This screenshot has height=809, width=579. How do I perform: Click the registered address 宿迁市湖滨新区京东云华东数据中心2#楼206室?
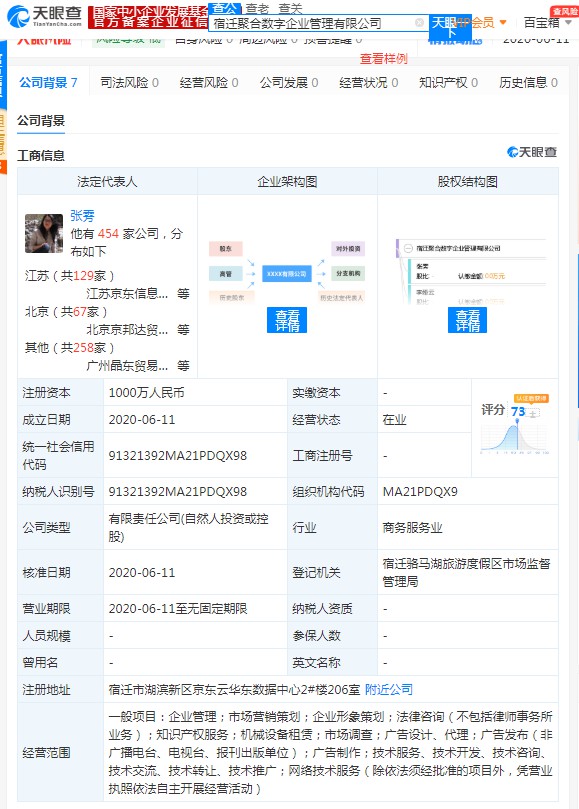coord(234,689)
